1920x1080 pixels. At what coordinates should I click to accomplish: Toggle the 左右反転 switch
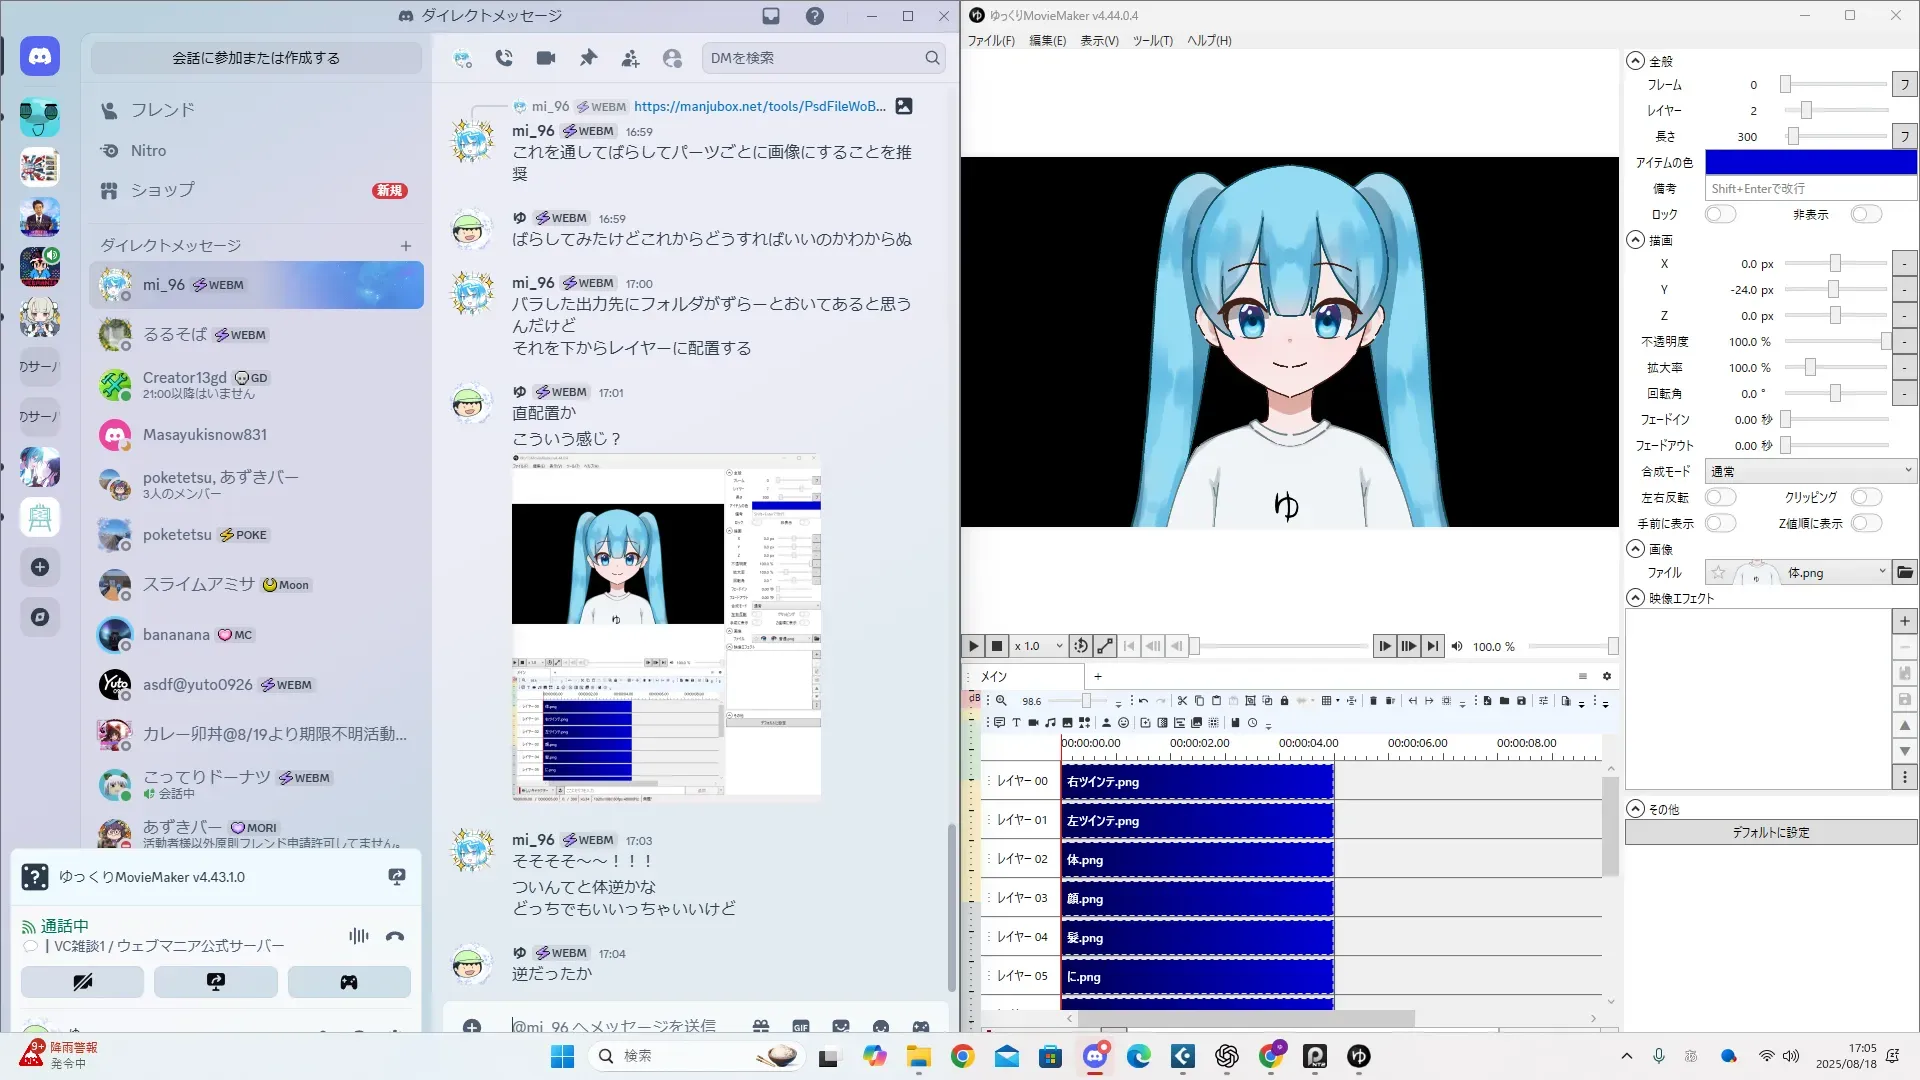point(1720,497)
